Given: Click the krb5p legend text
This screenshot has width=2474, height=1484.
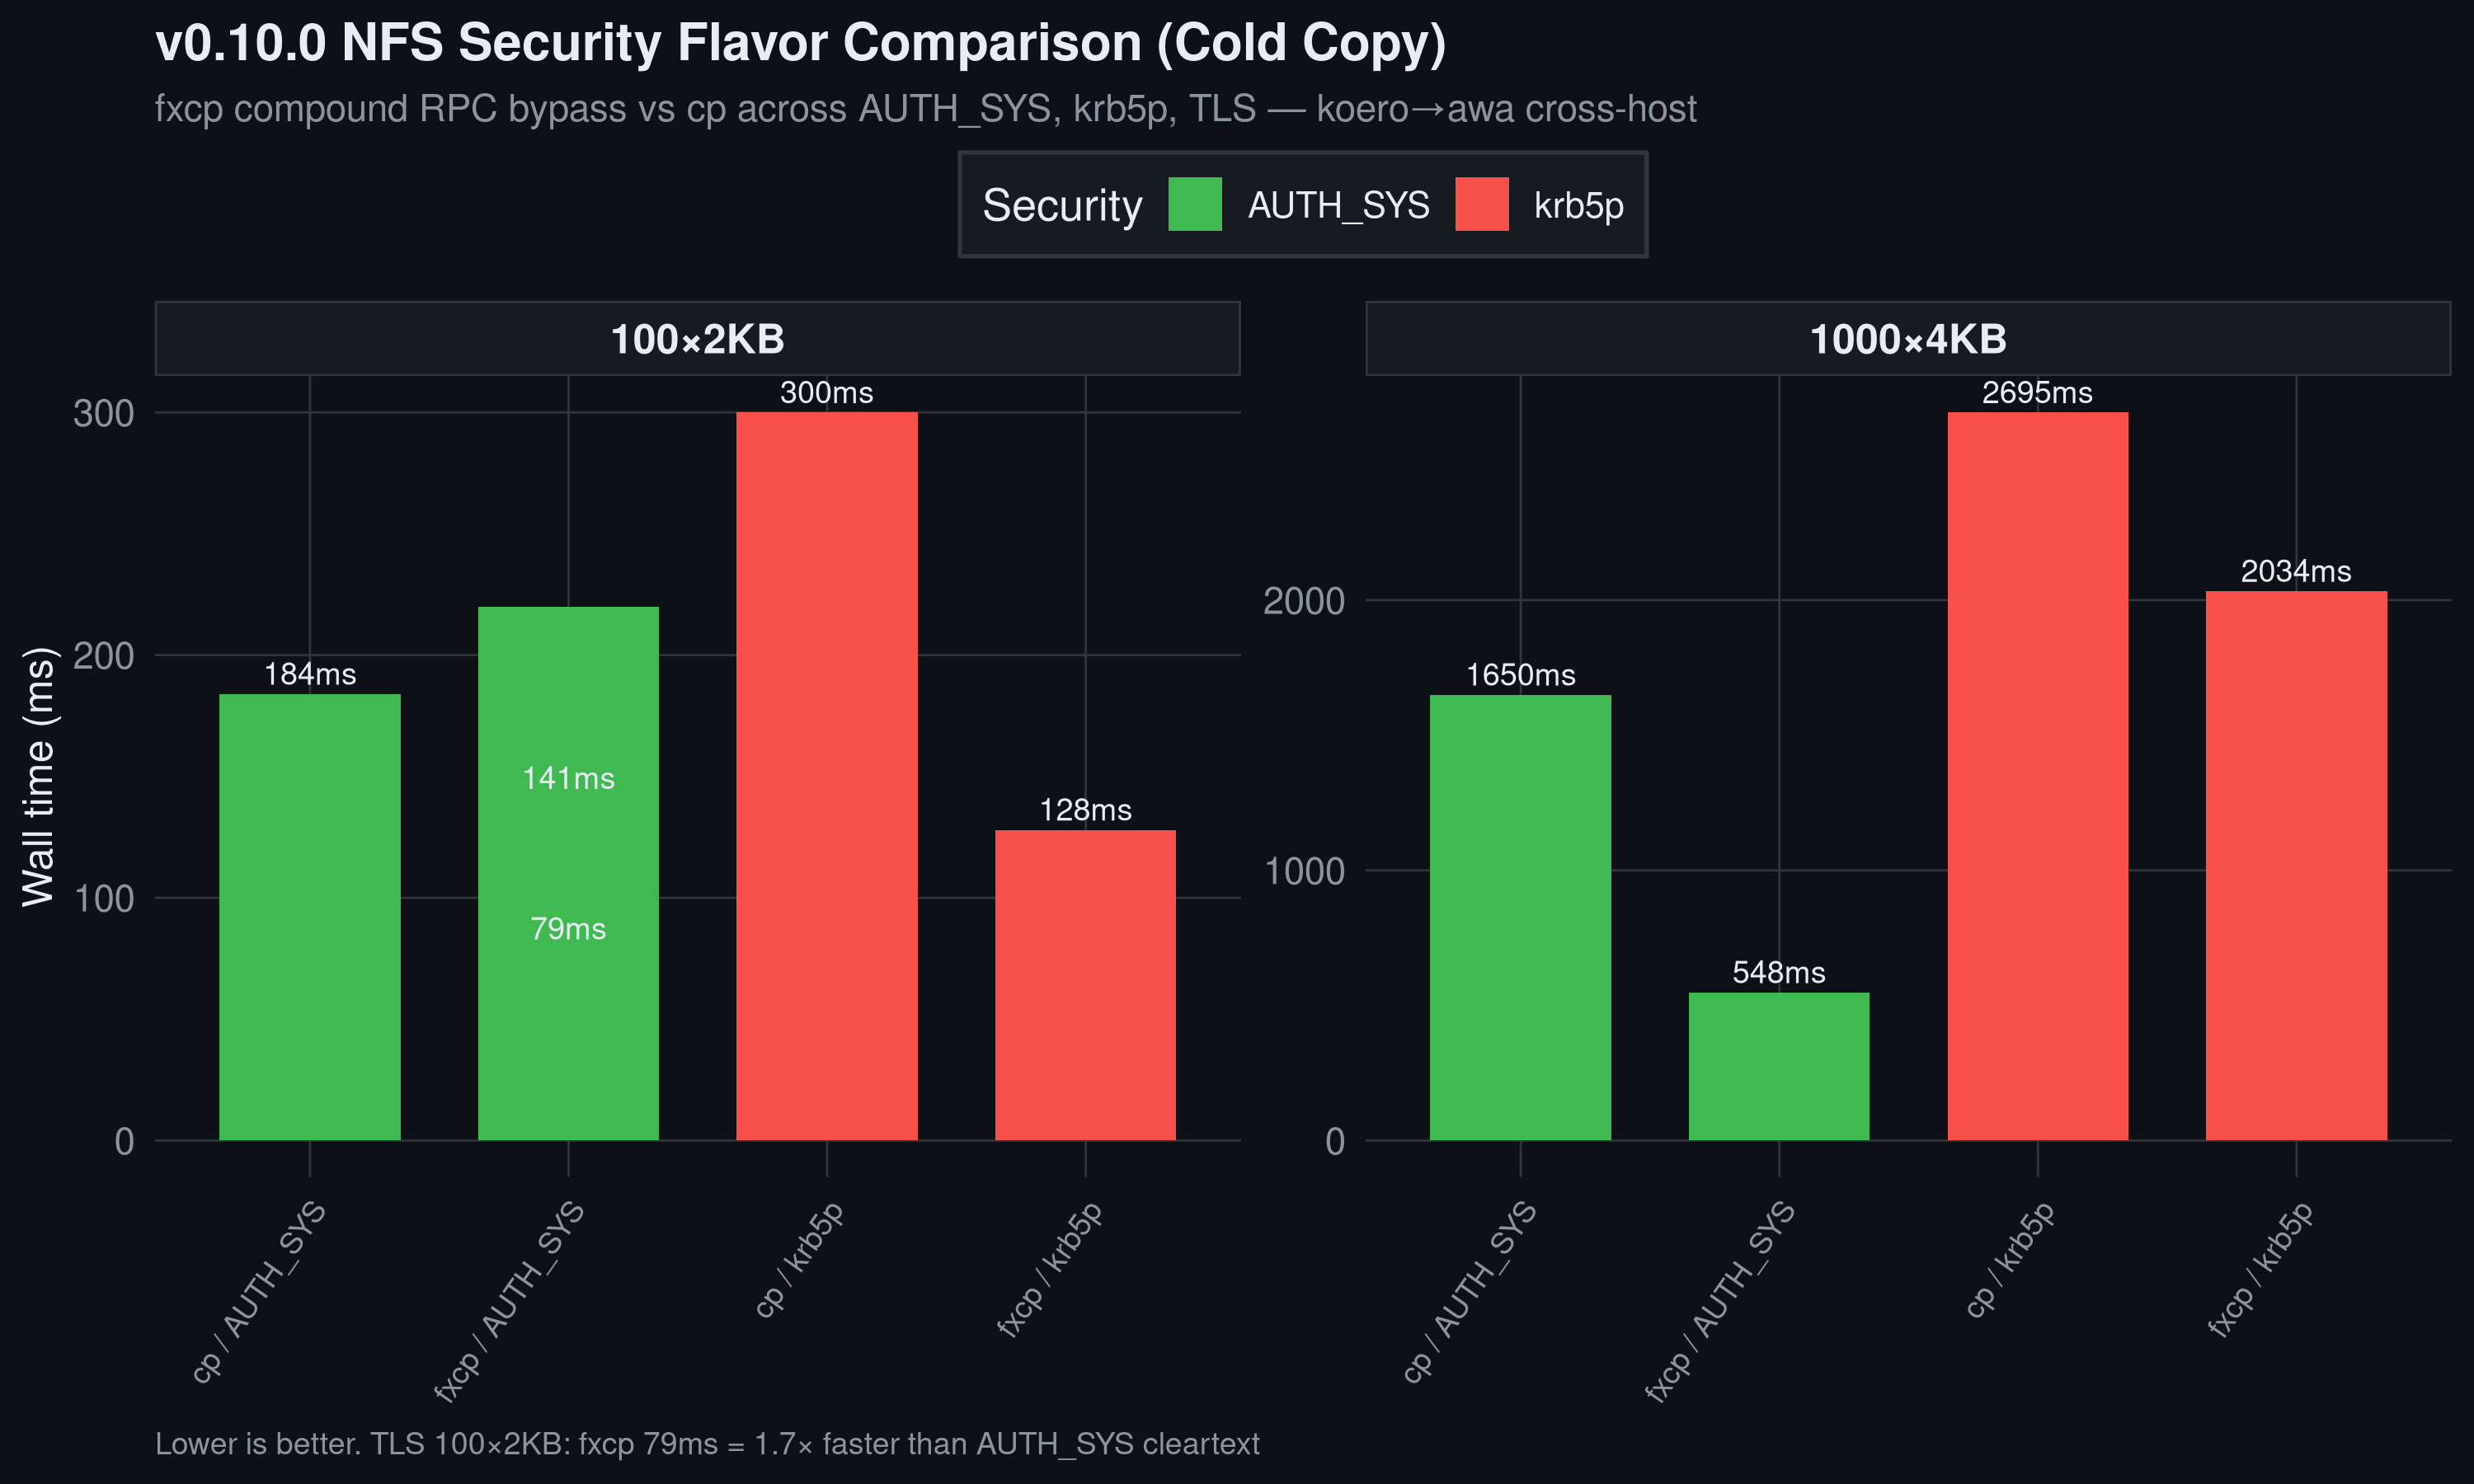Looking at the screenshot, I should [1579, 206].
